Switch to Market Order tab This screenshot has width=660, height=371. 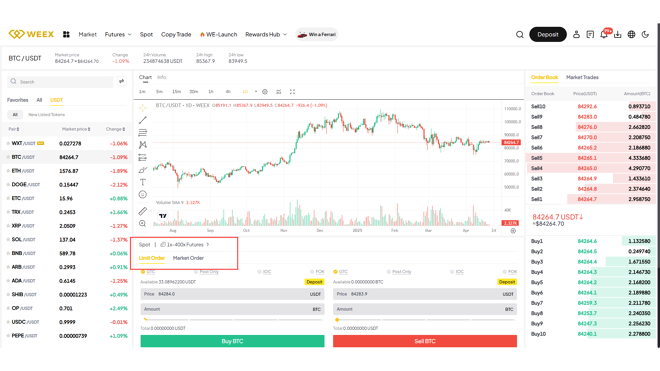coord(188,258)
